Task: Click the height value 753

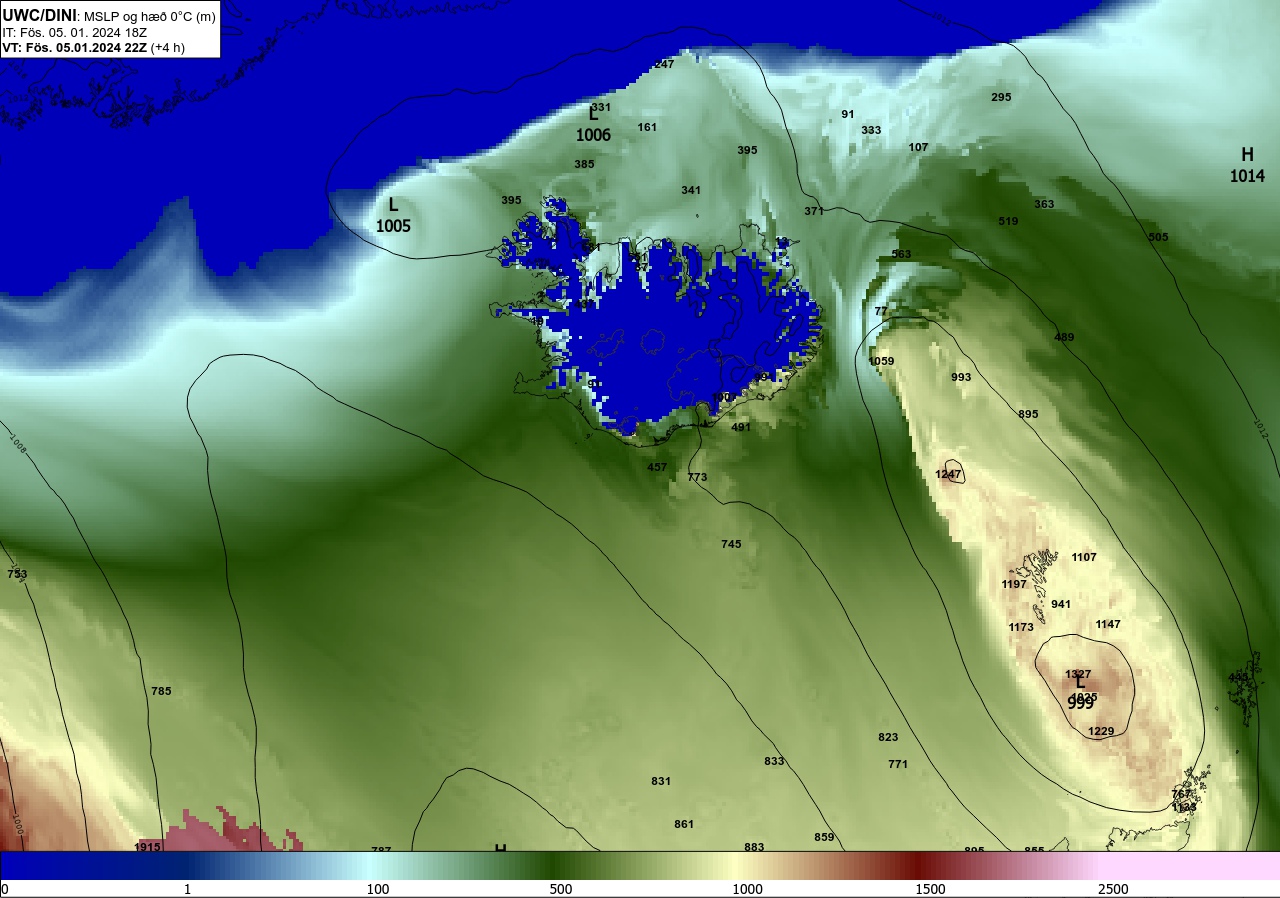Action: [x=17, y=574]
